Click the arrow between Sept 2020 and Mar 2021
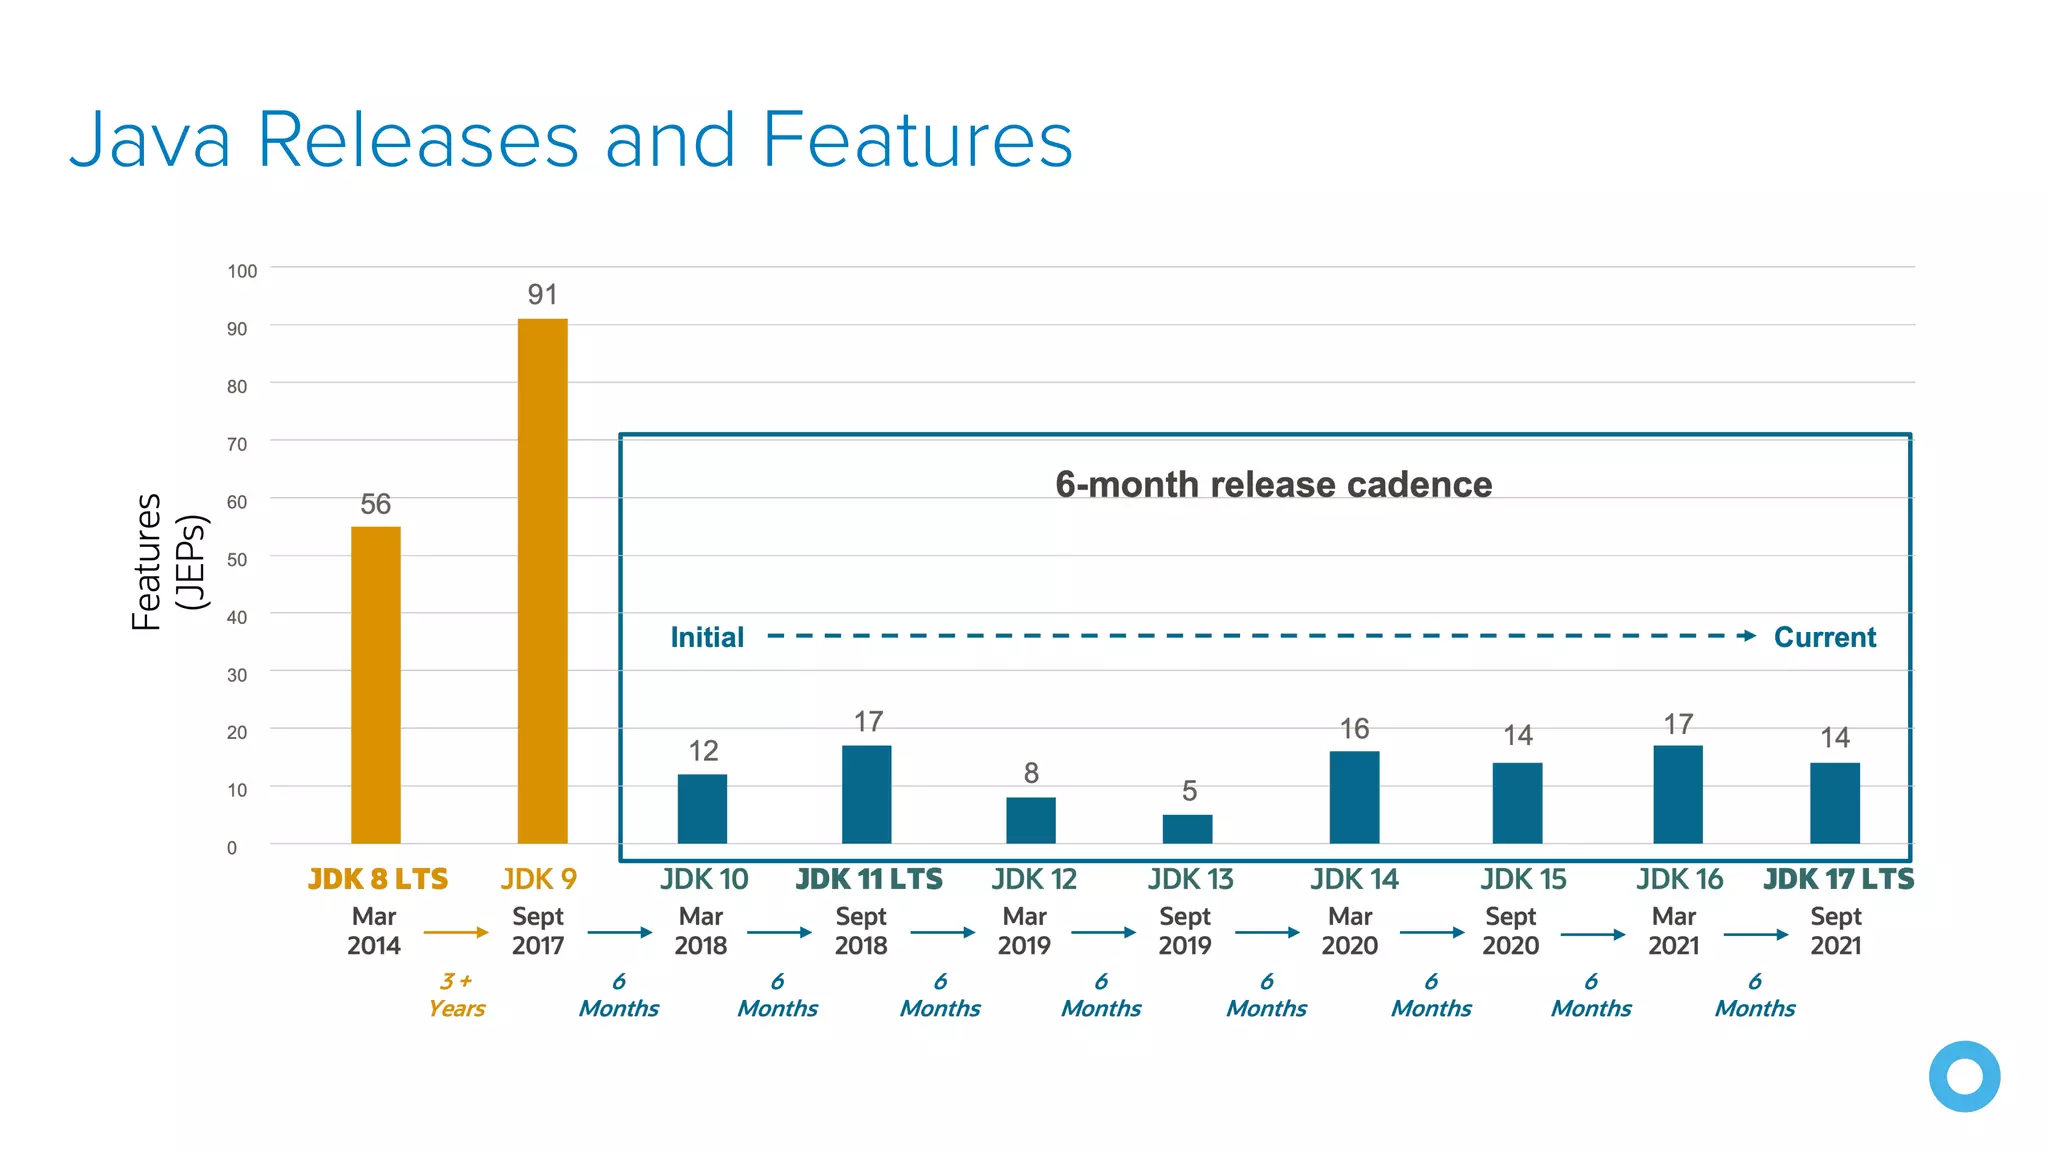Image resolution: width=2048 pixels, height=1152 pixels. [x=1593, y=935]
